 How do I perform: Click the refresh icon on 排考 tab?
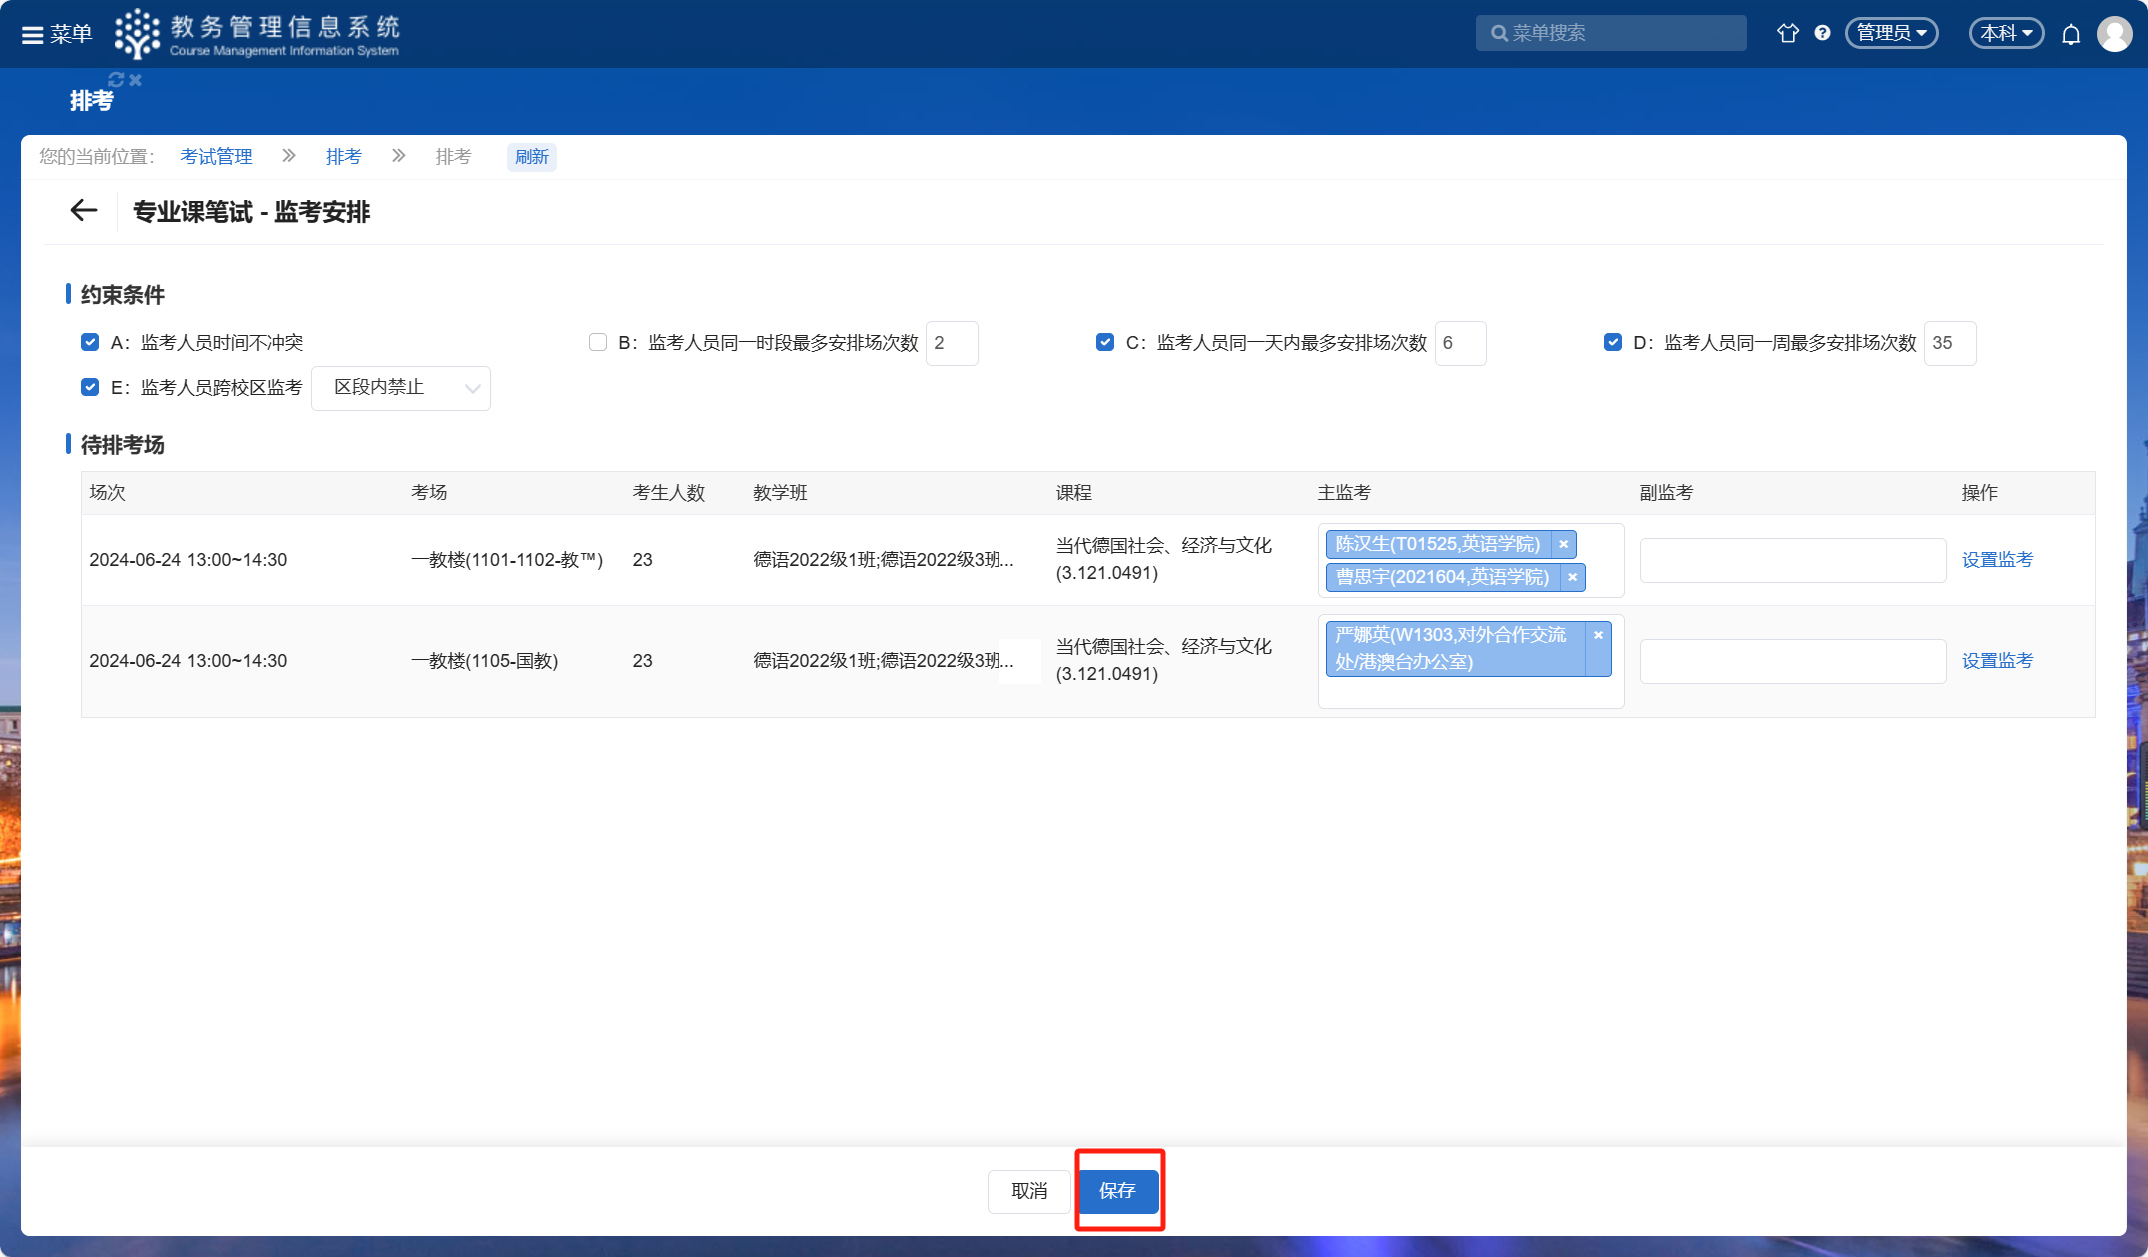(116, 79)
